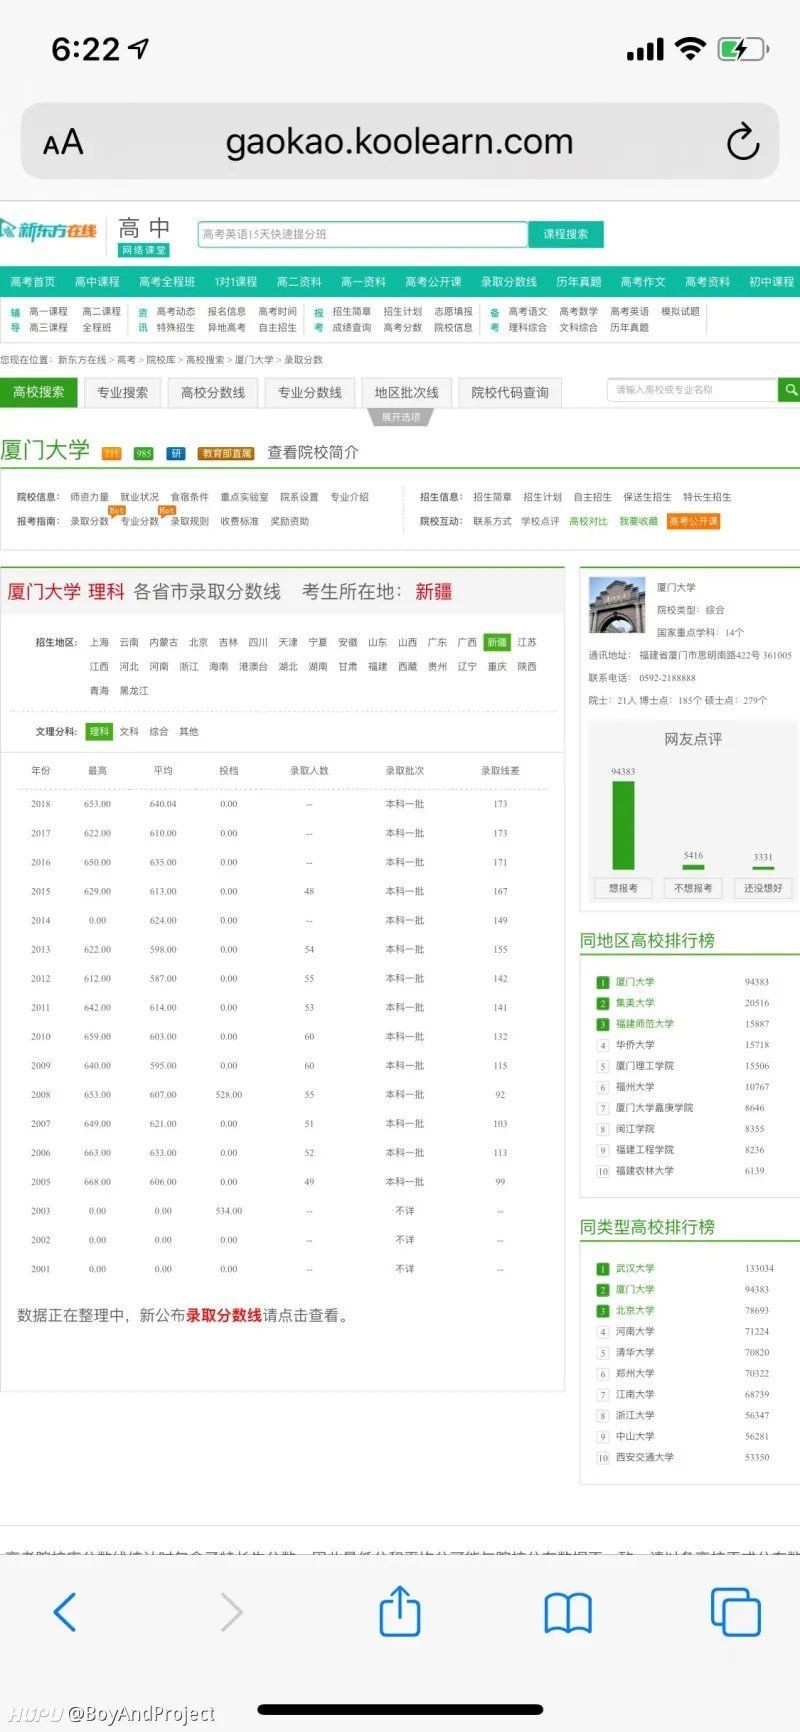Click the 我要收藏 link
Viewport: 800px width, 1732px height.
638,521
